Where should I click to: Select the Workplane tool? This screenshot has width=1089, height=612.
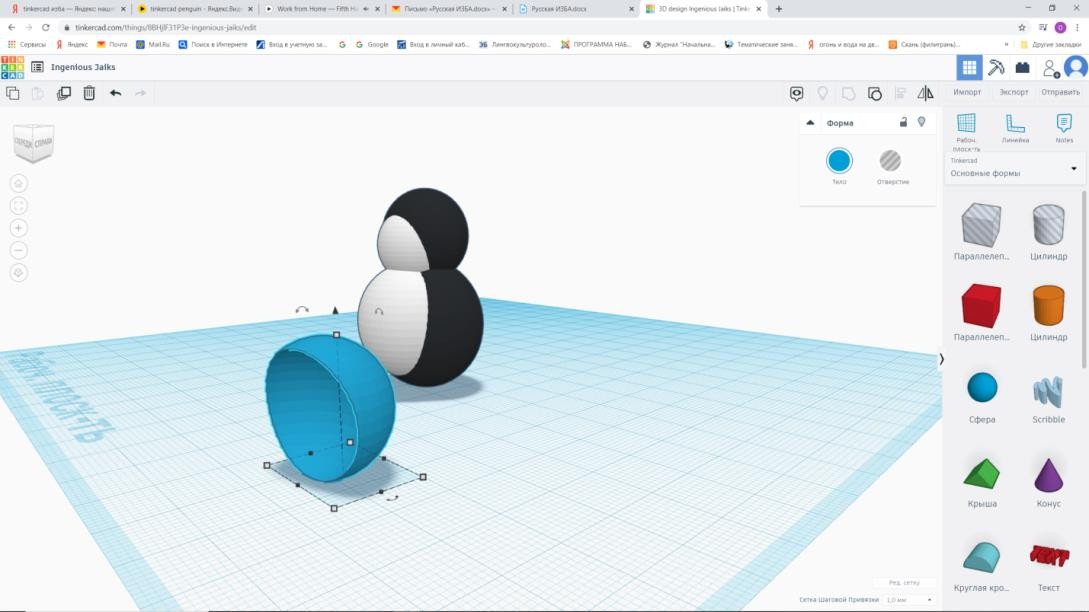click(x=966, y=130)
